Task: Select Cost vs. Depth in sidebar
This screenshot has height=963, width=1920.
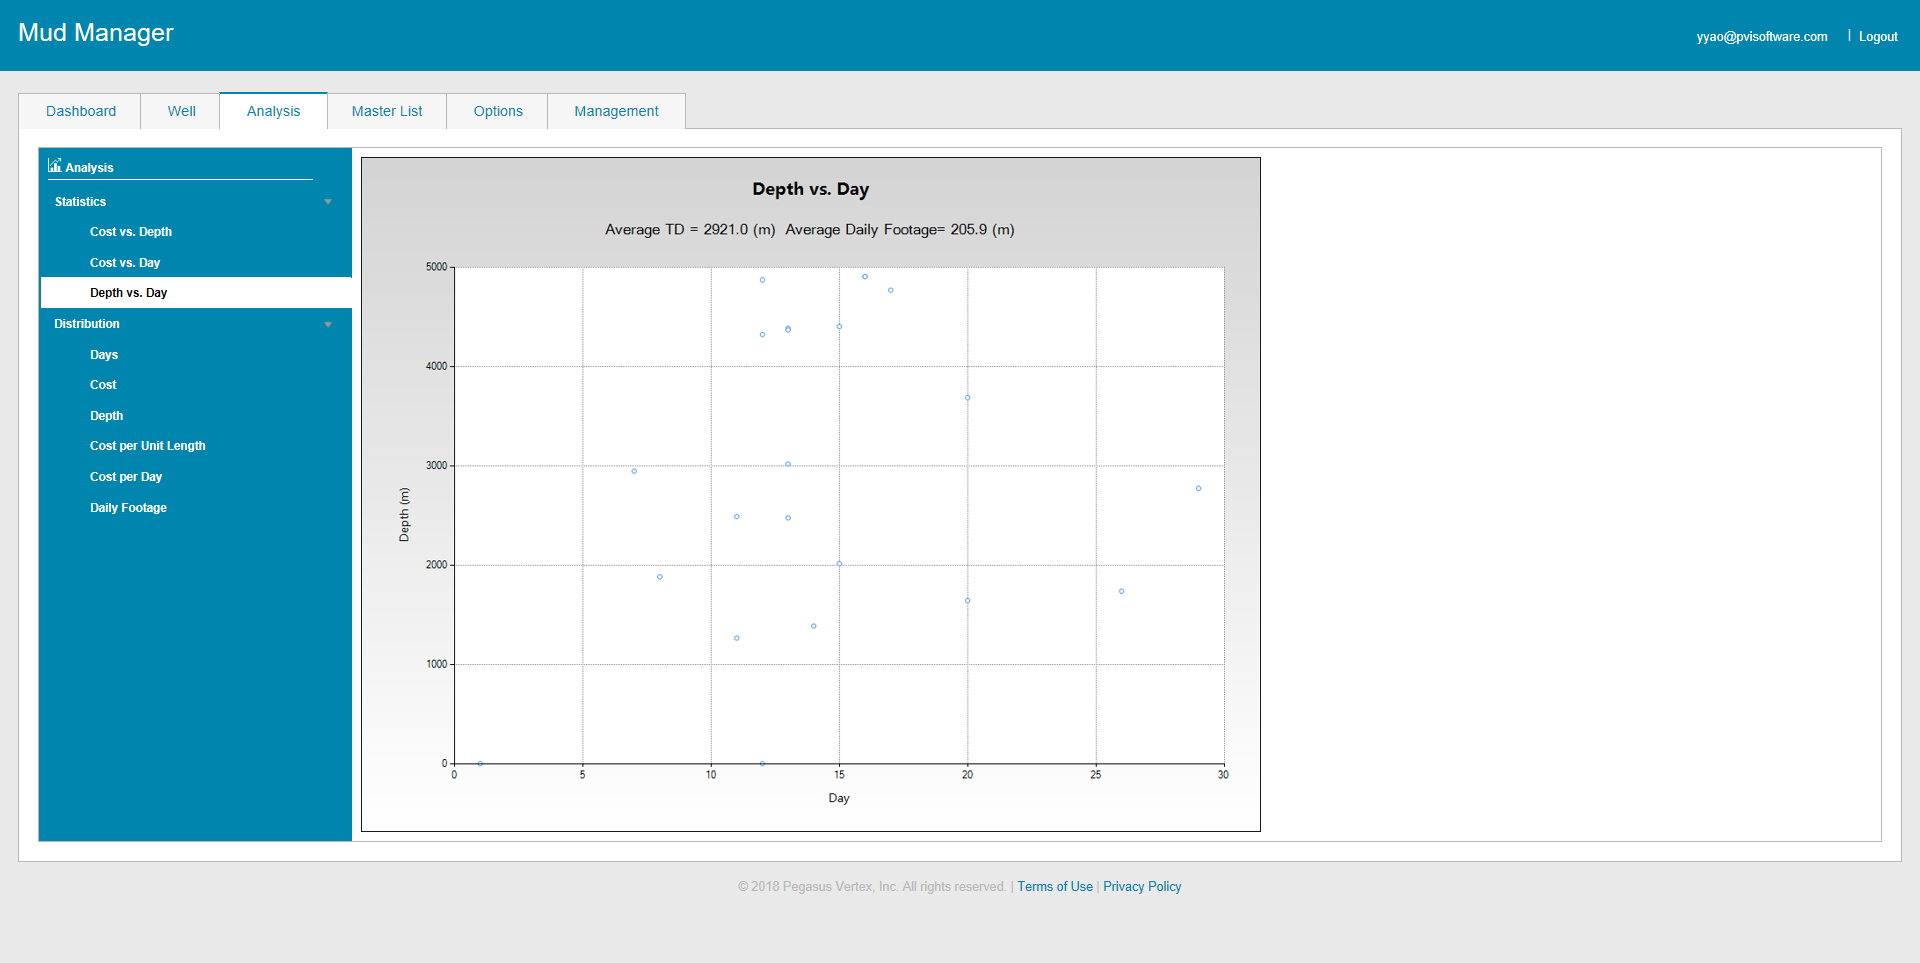Action: pyautogui.click(x=131, y=232)
